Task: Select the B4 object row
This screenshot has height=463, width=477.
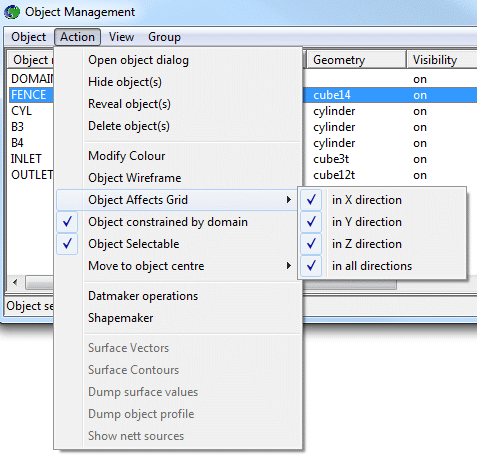Action: coord(17,143)
